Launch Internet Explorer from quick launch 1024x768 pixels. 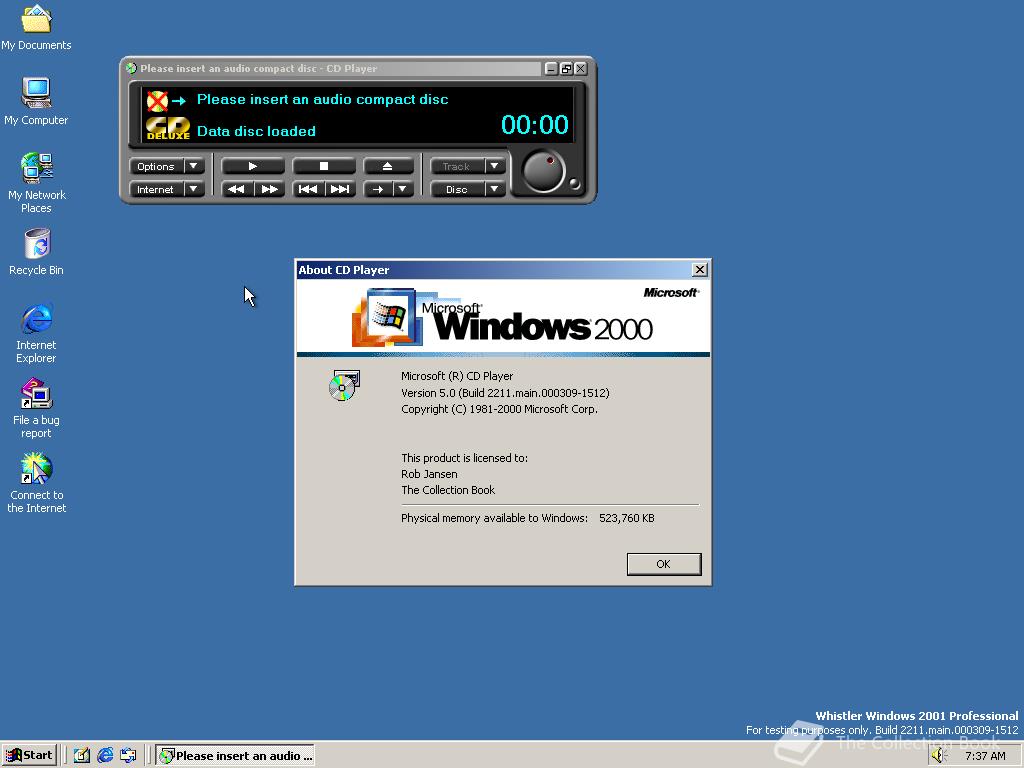tap(105, 756)
